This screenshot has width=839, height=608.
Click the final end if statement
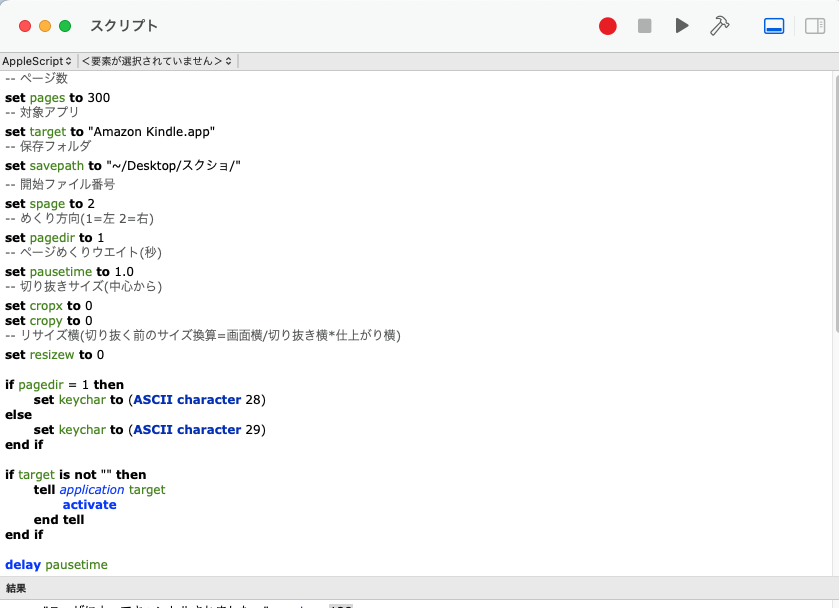(x=22, y=534)
